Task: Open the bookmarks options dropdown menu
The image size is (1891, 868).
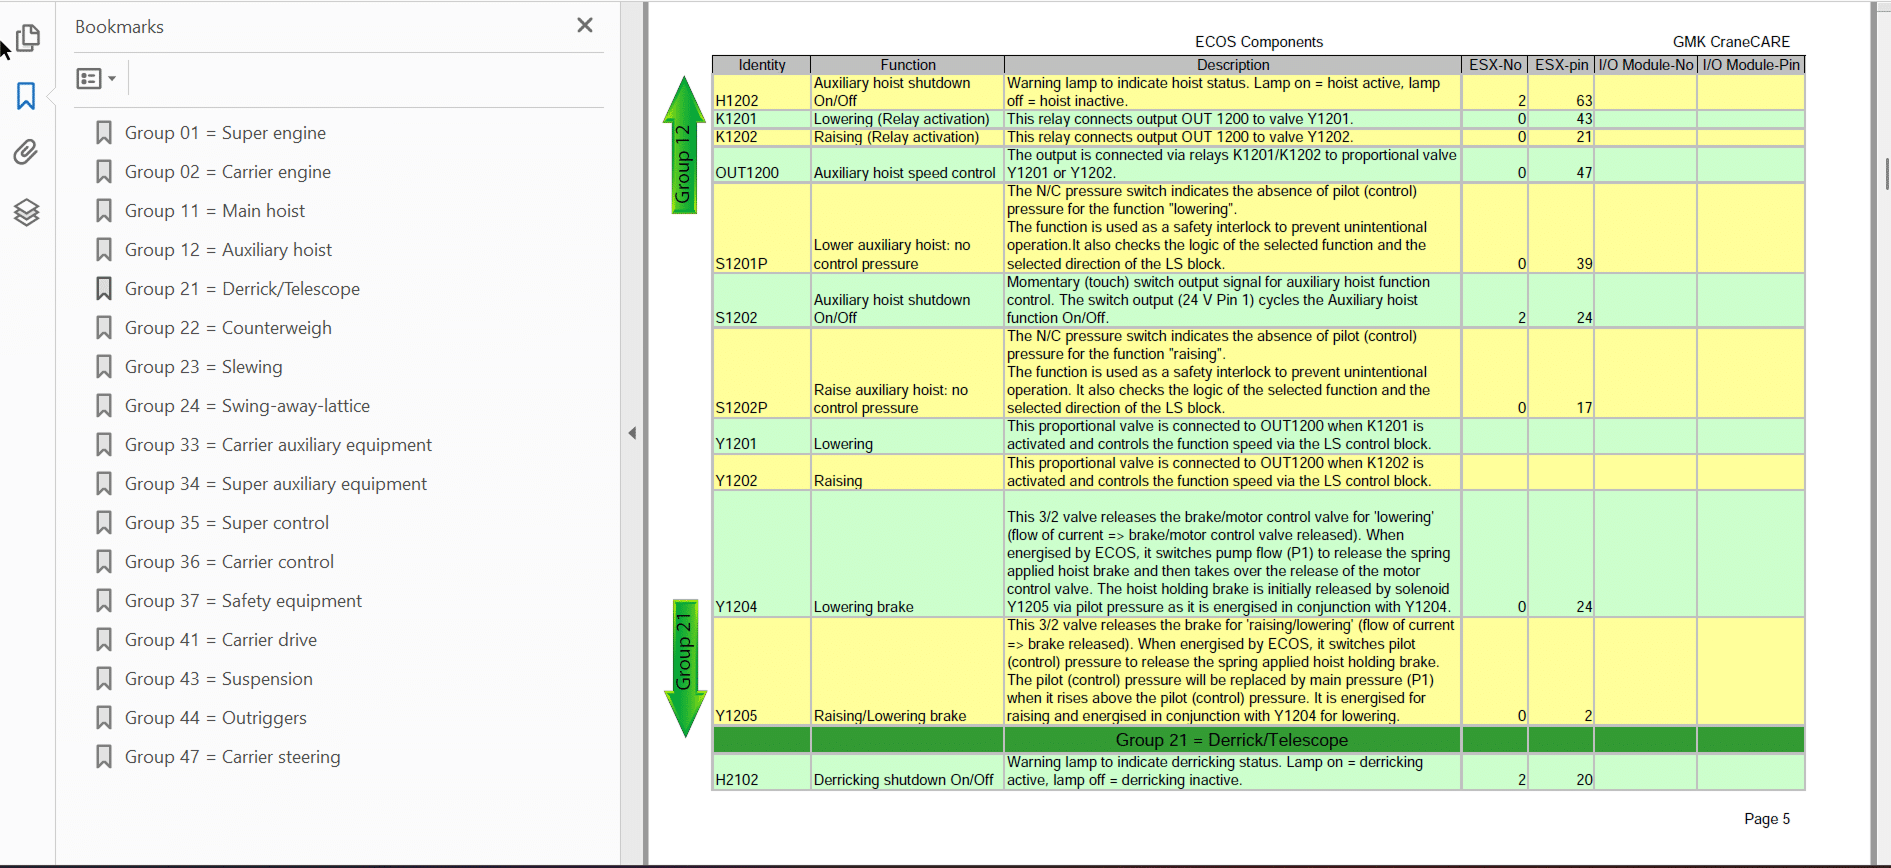Action: [96, 78]
